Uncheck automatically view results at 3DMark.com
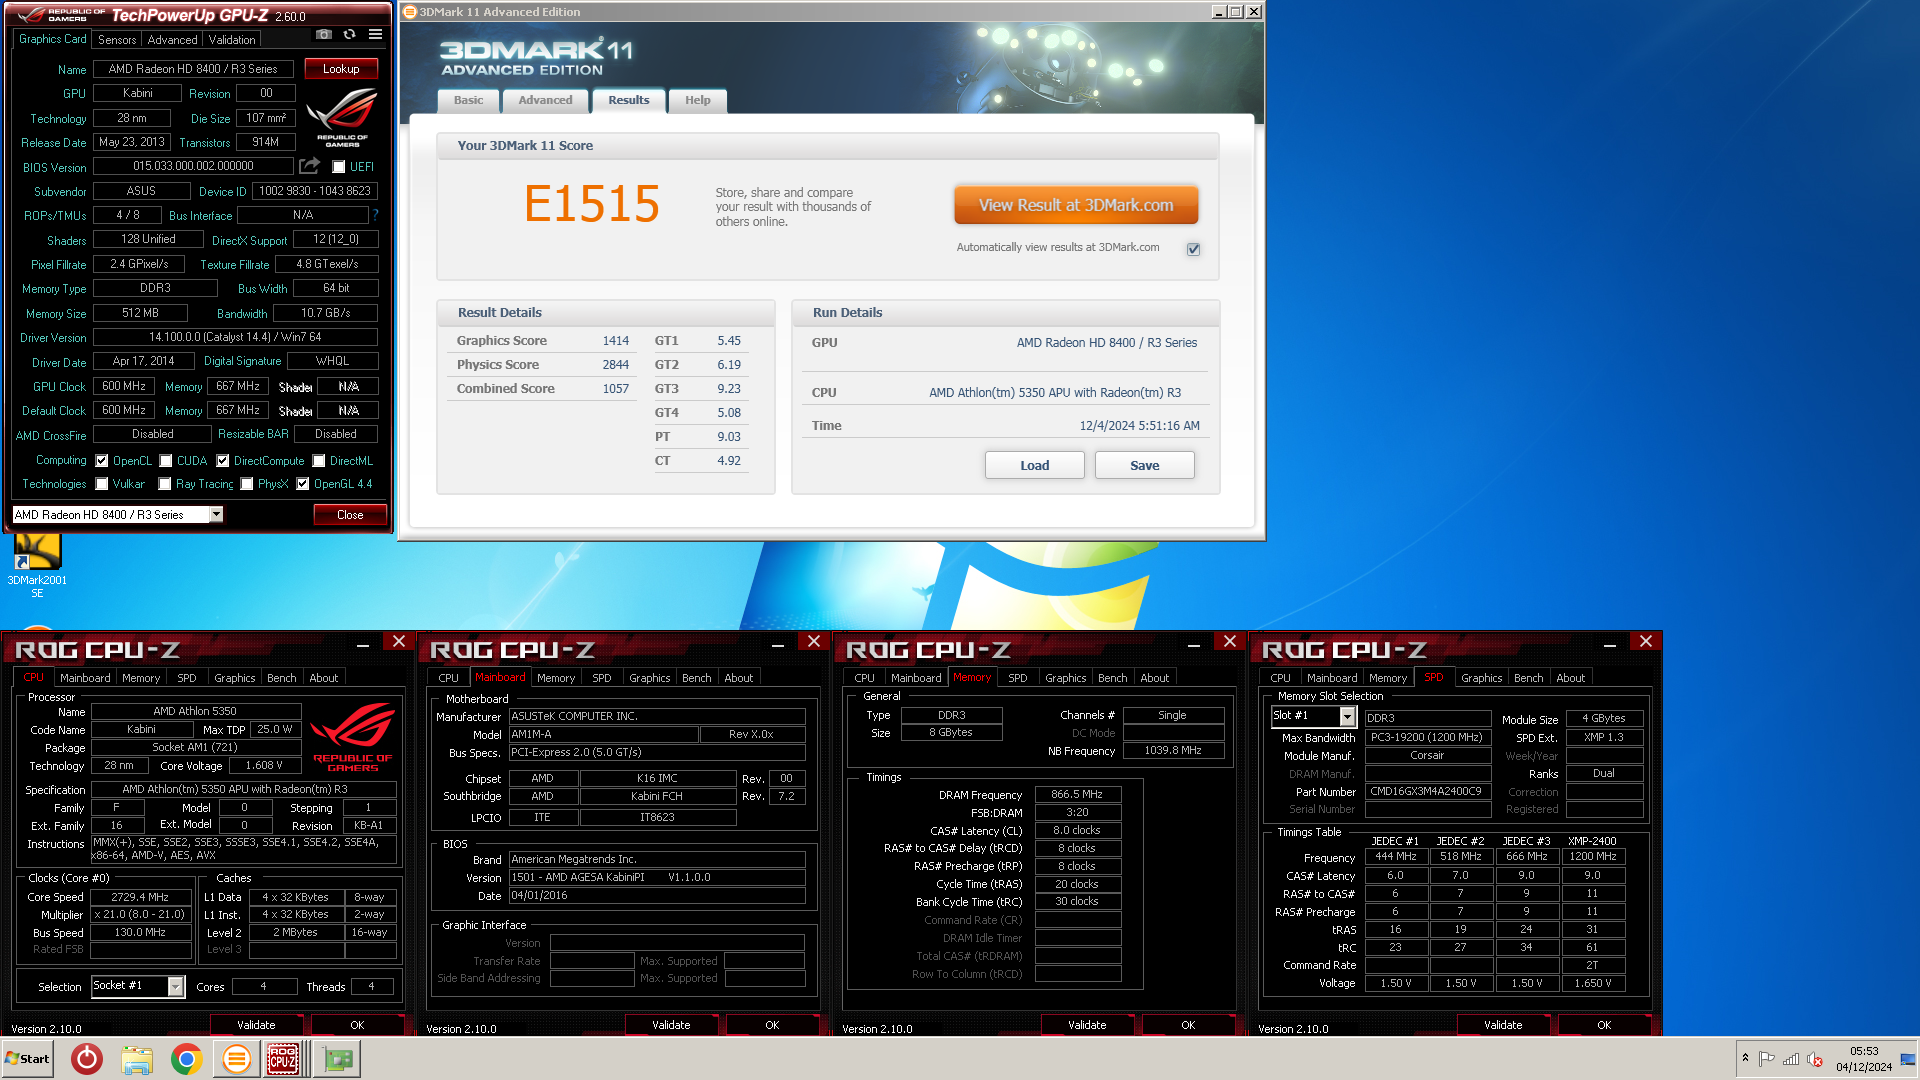Image resolution: width=1920 pixels, height=1080 pixels. pos(1193,249)
